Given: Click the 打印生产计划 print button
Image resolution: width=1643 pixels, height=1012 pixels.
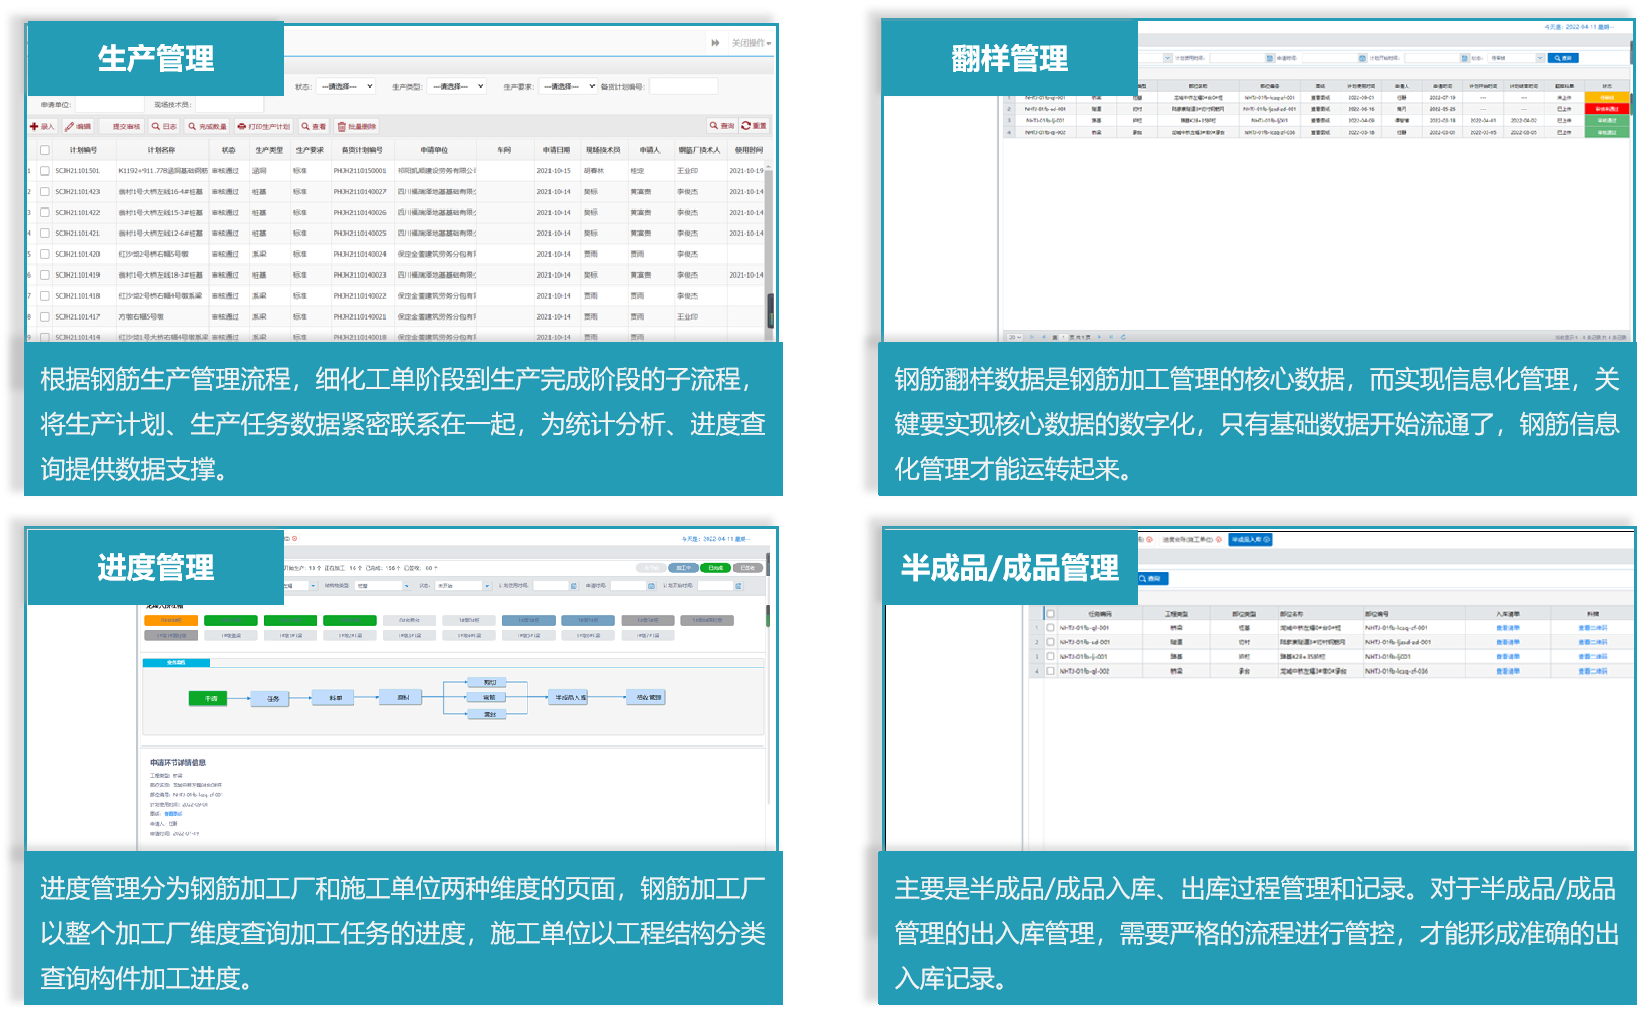Looking at the screenshot, I should pos(264,127).
